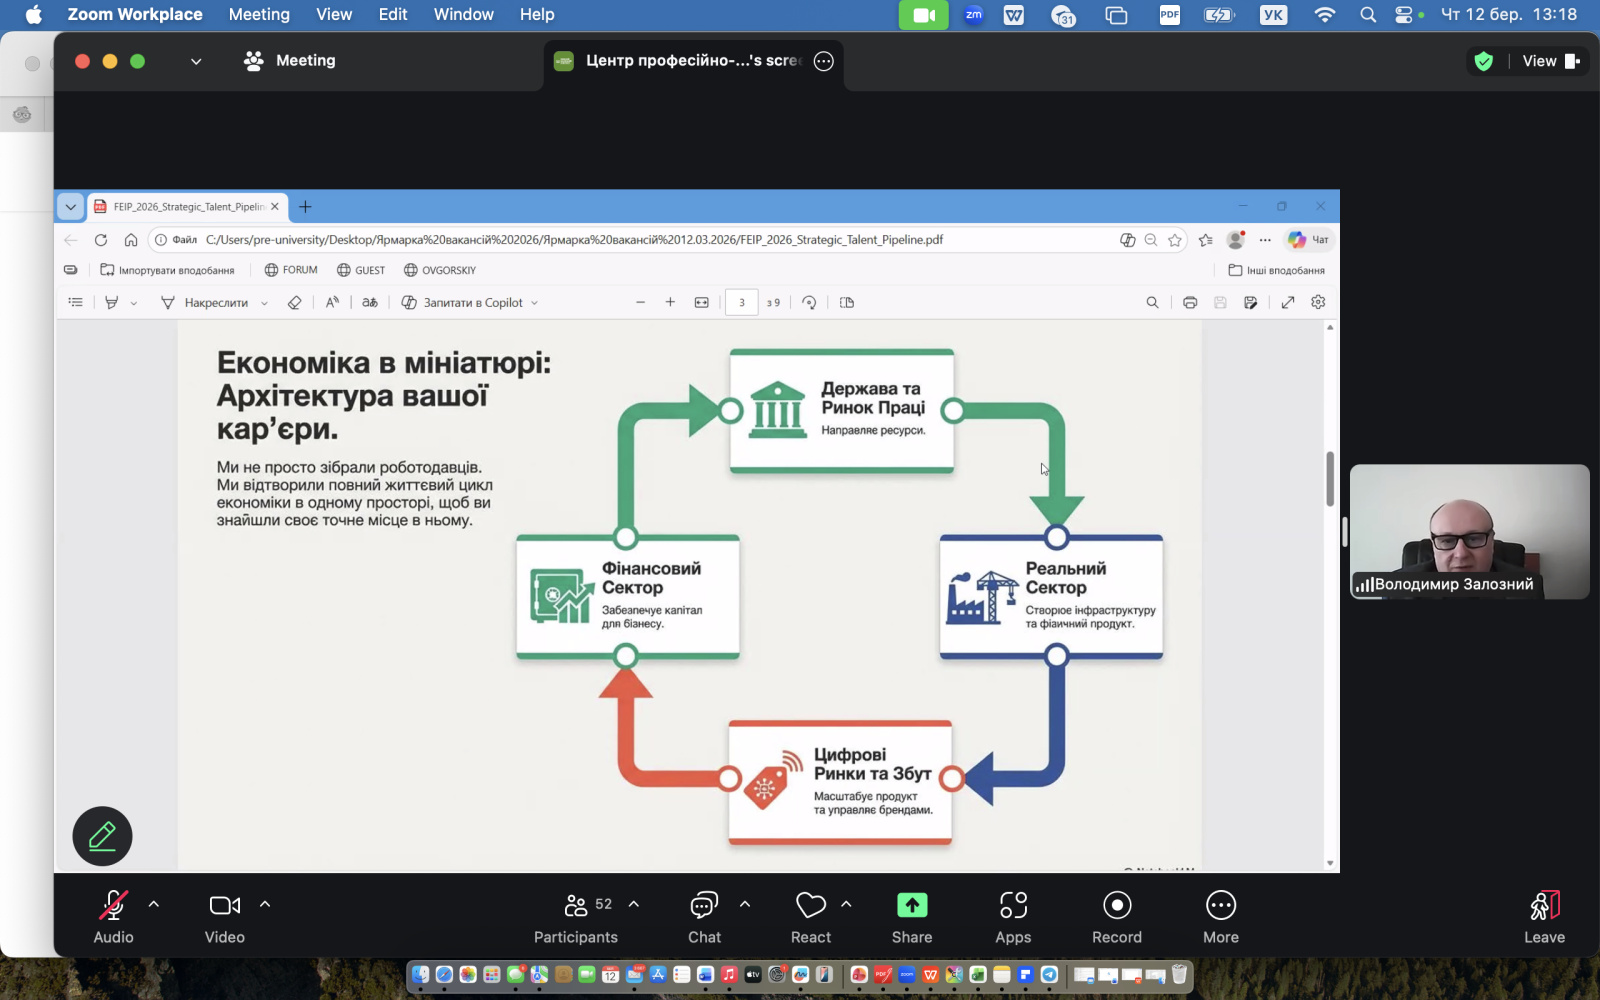Click the green encryption shield icon
This screenshot has height=1000, width=1600.
(1484, 61)
